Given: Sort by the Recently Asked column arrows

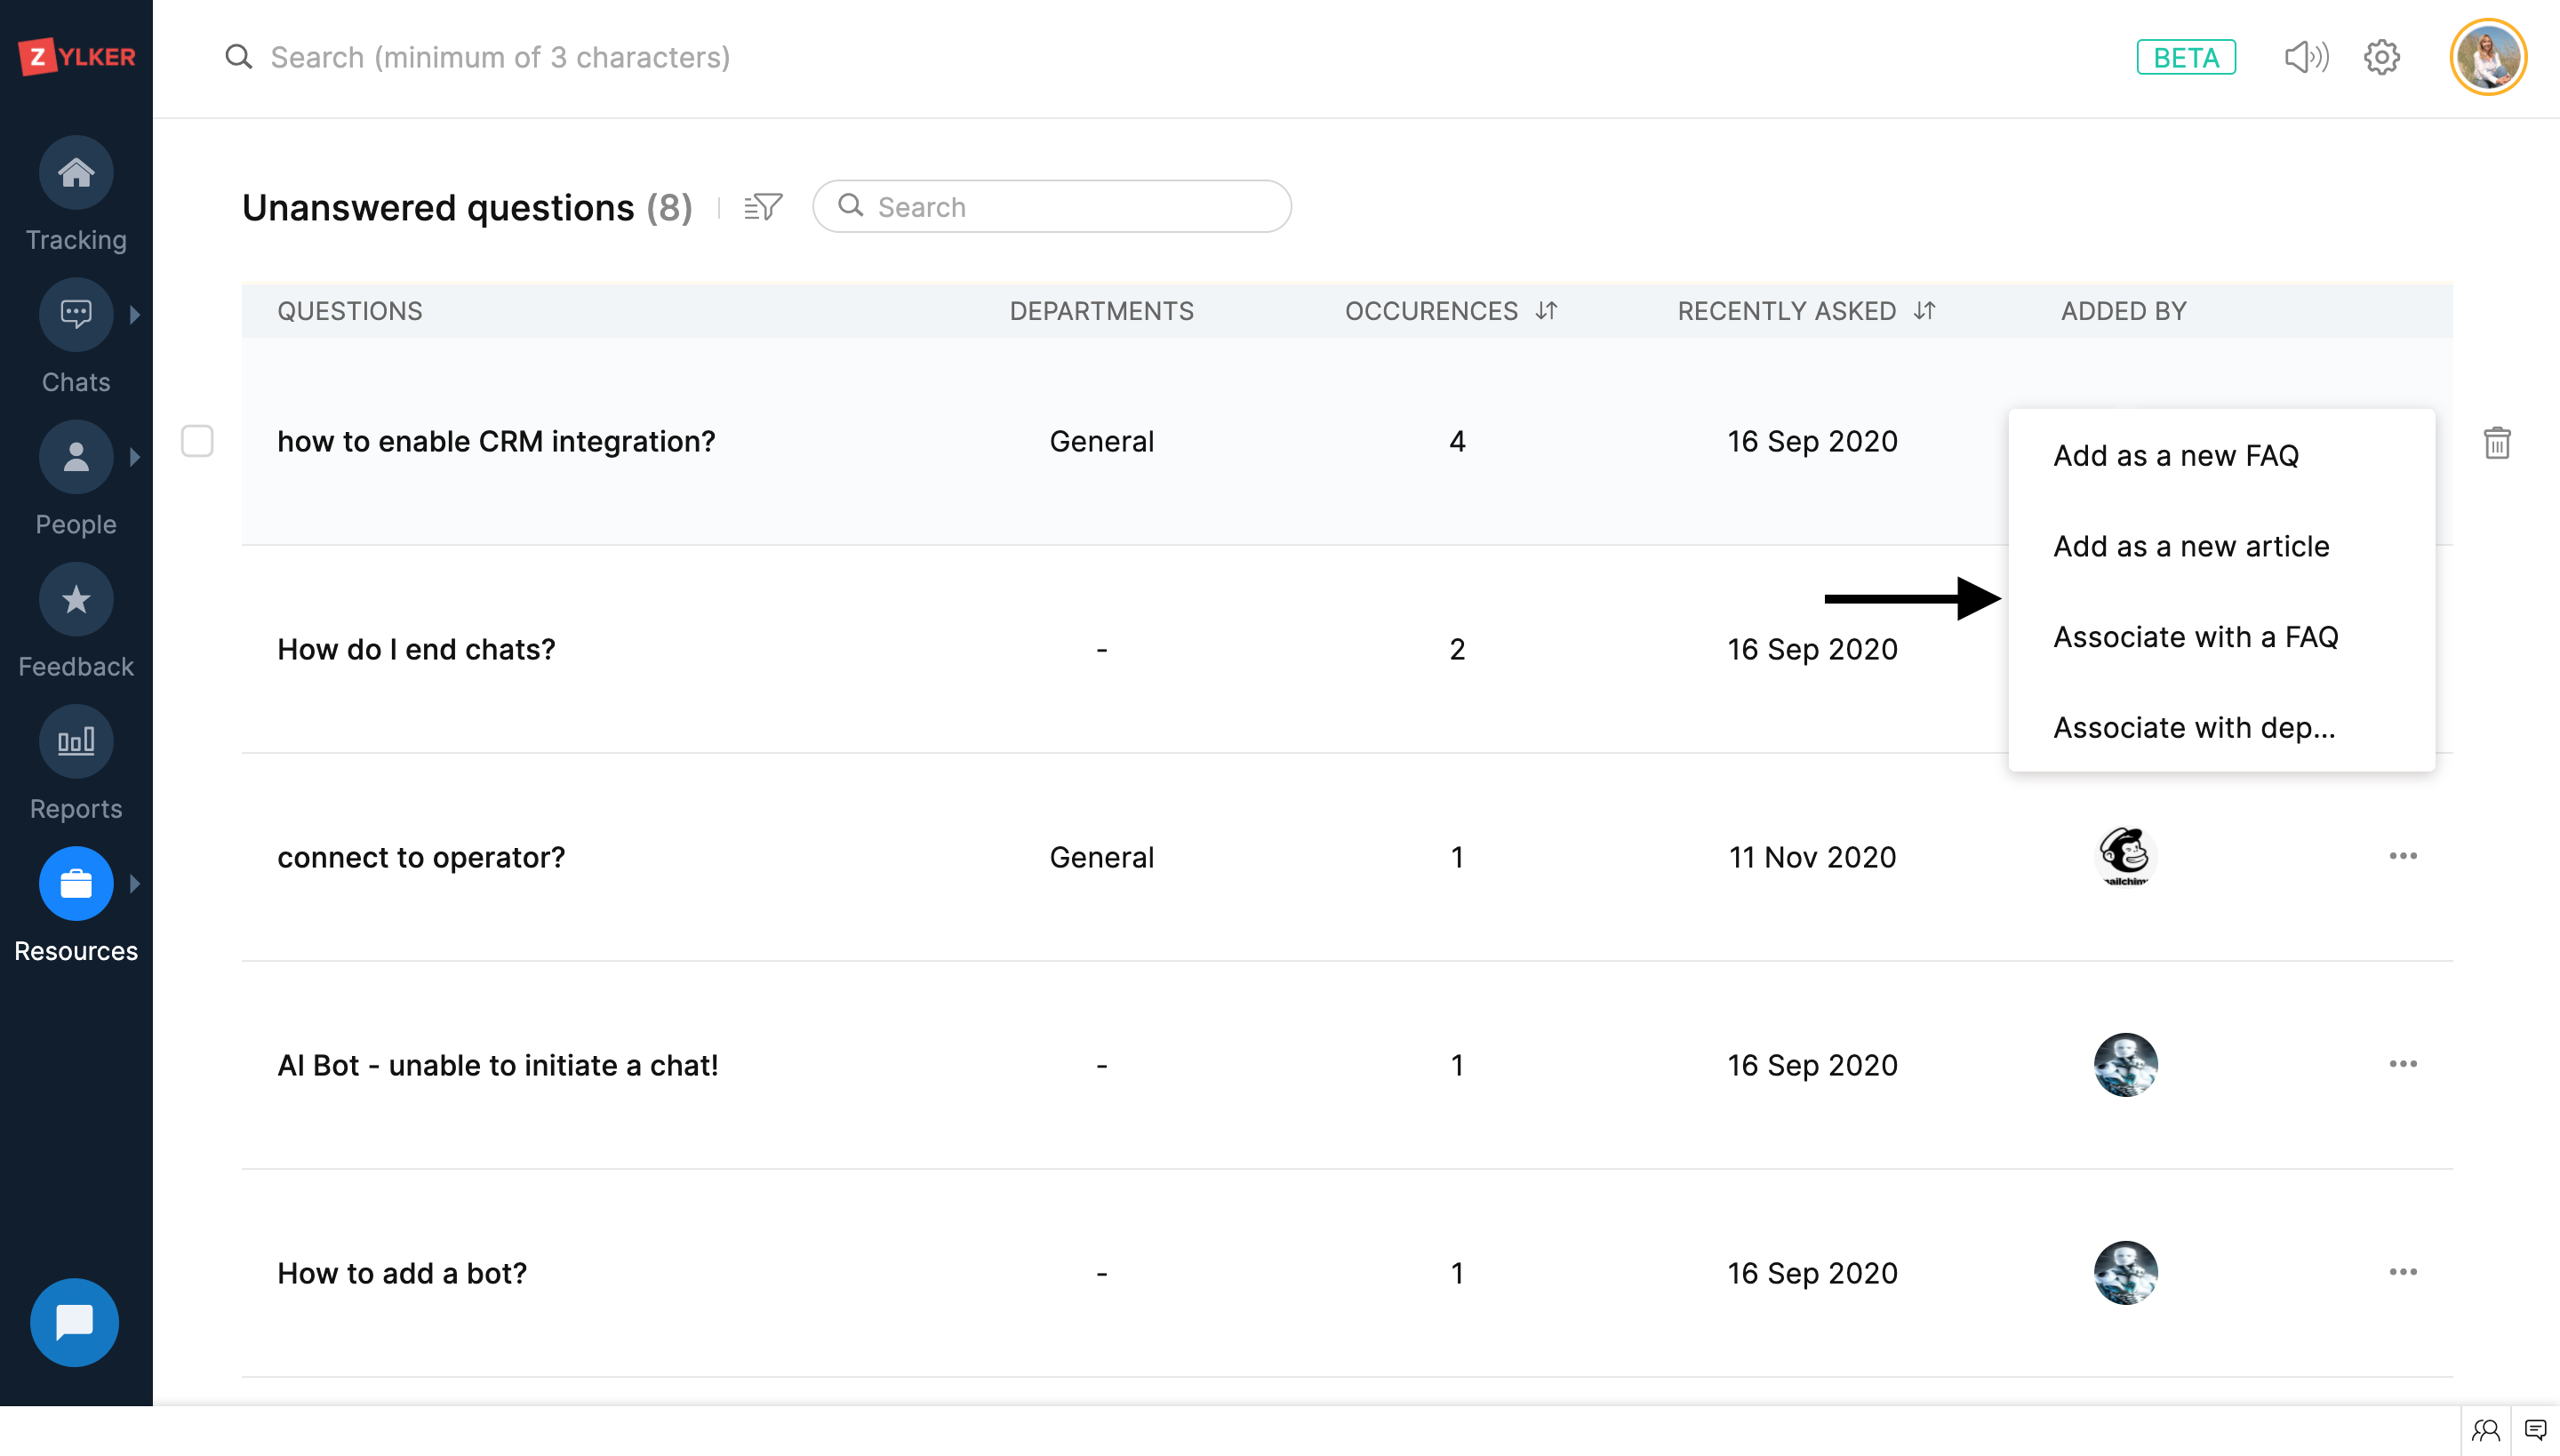Looking at the screenshot, I should (1924, 311).
